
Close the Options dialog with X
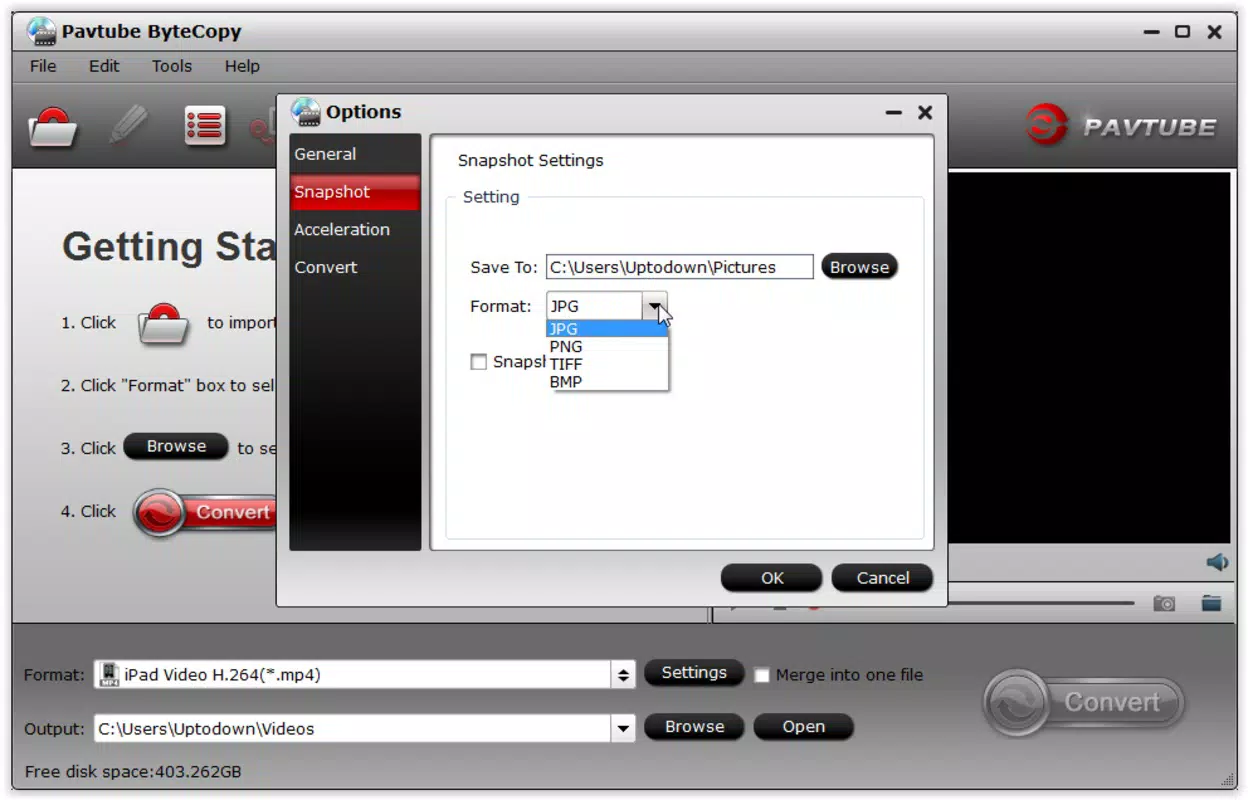(925, 113)
